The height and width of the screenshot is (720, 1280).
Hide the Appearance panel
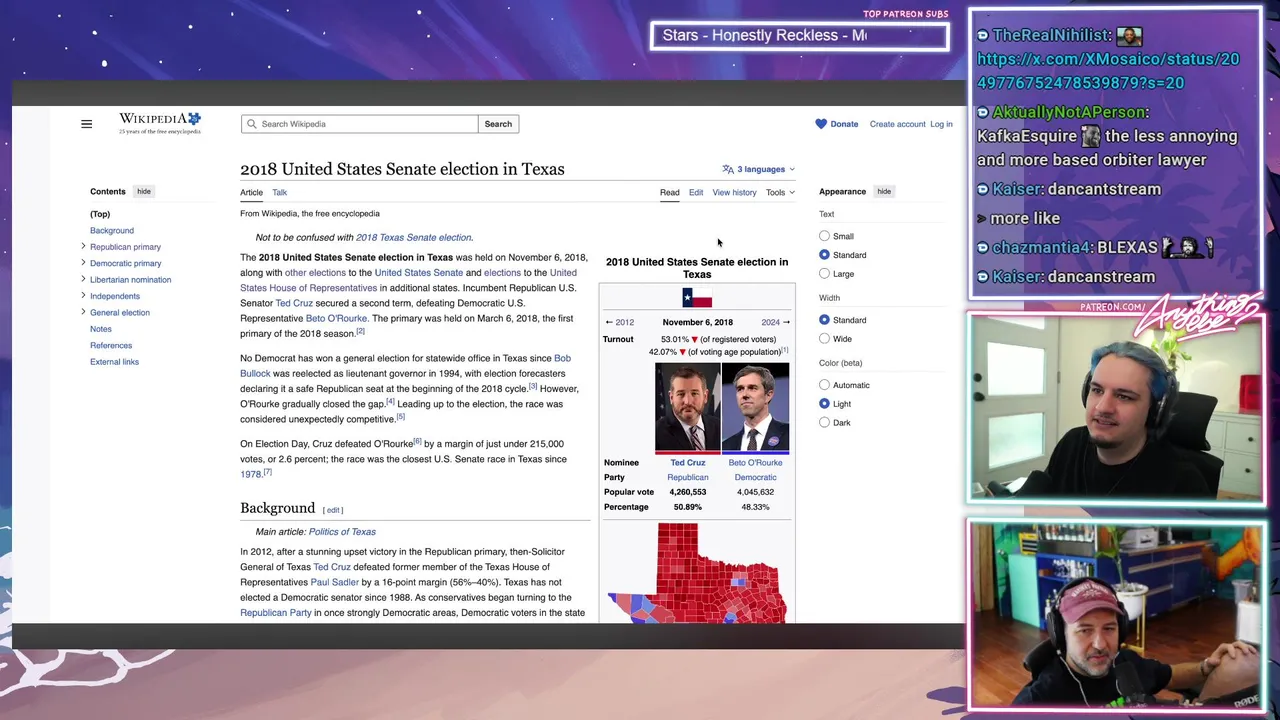[884, 191]
